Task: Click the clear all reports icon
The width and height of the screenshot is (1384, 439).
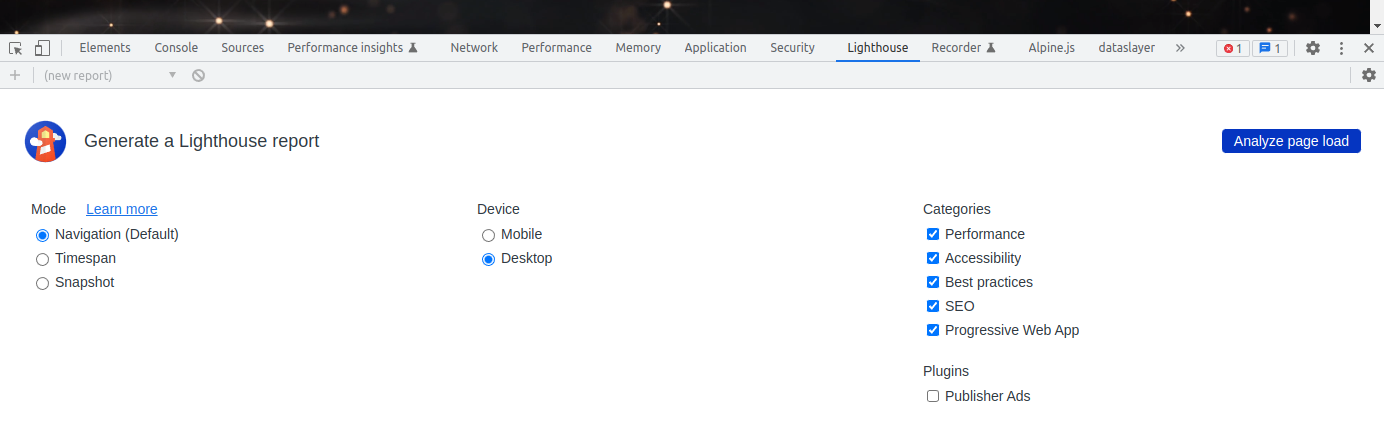Action: coord(199,75)
